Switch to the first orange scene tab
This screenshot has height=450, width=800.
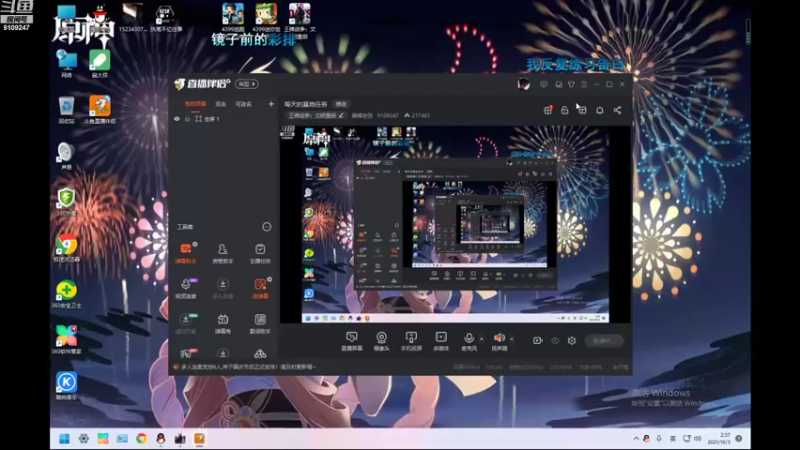pos(195,104)
